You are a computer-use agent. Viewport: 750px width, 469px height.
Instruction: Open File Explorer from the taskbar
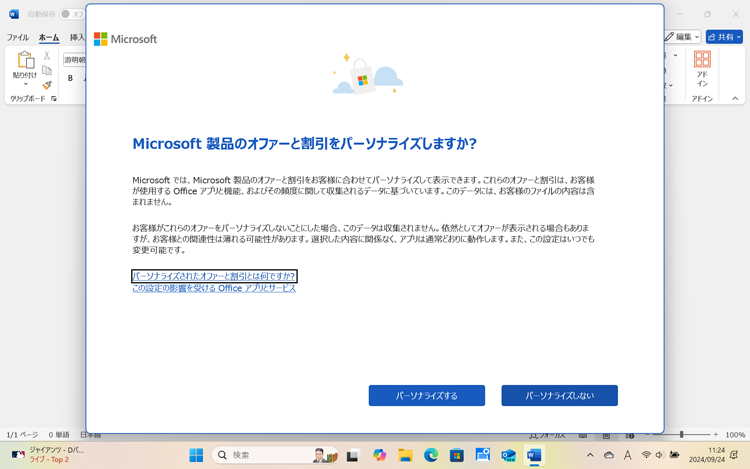[405, 455]
